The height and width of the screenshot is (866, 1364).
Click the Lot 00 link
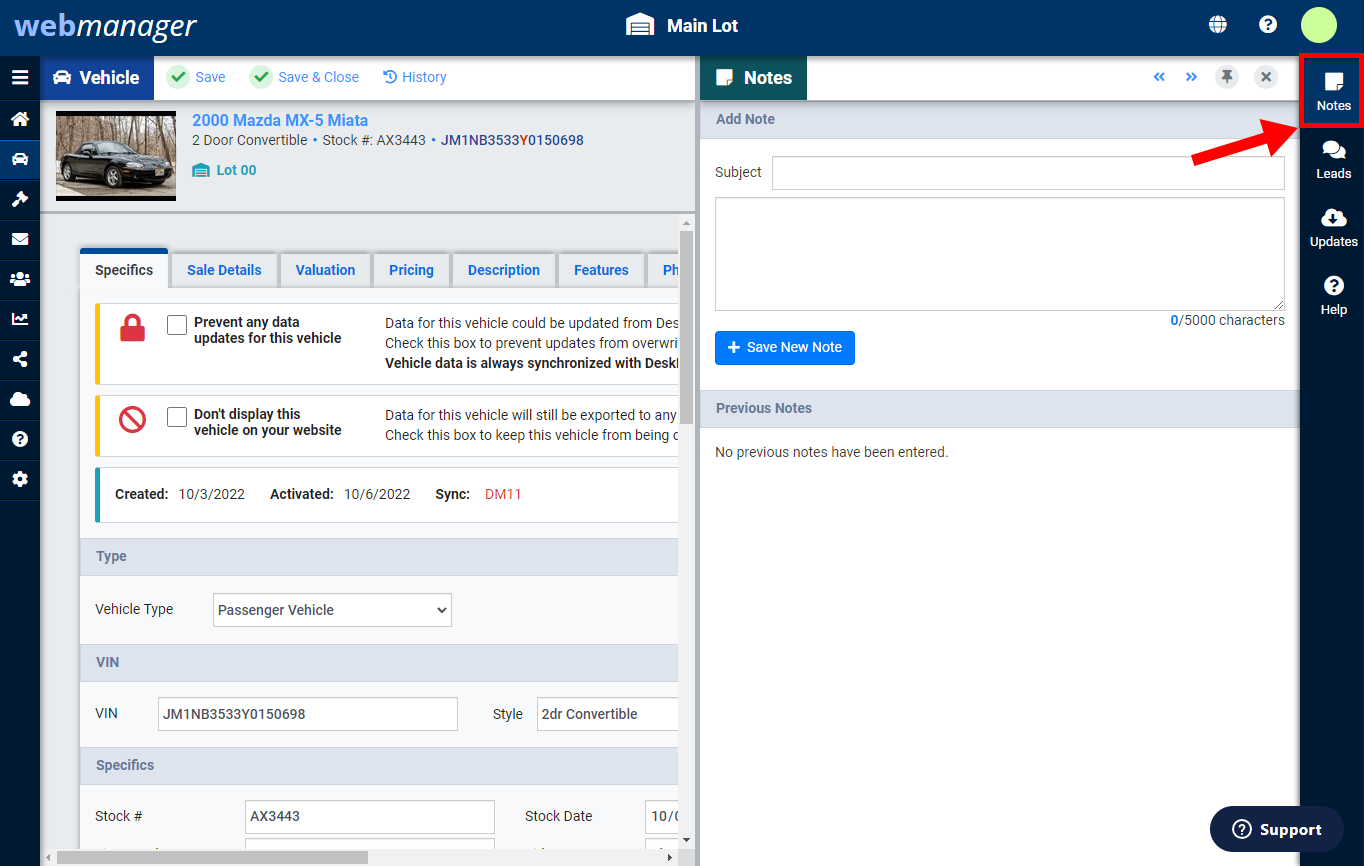225,170
